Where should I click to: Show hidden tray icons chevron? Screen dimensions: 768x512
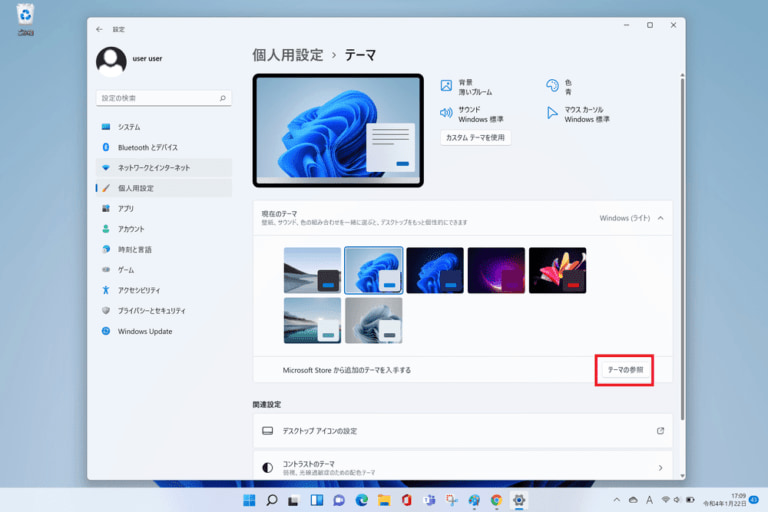tap(617, 500)
